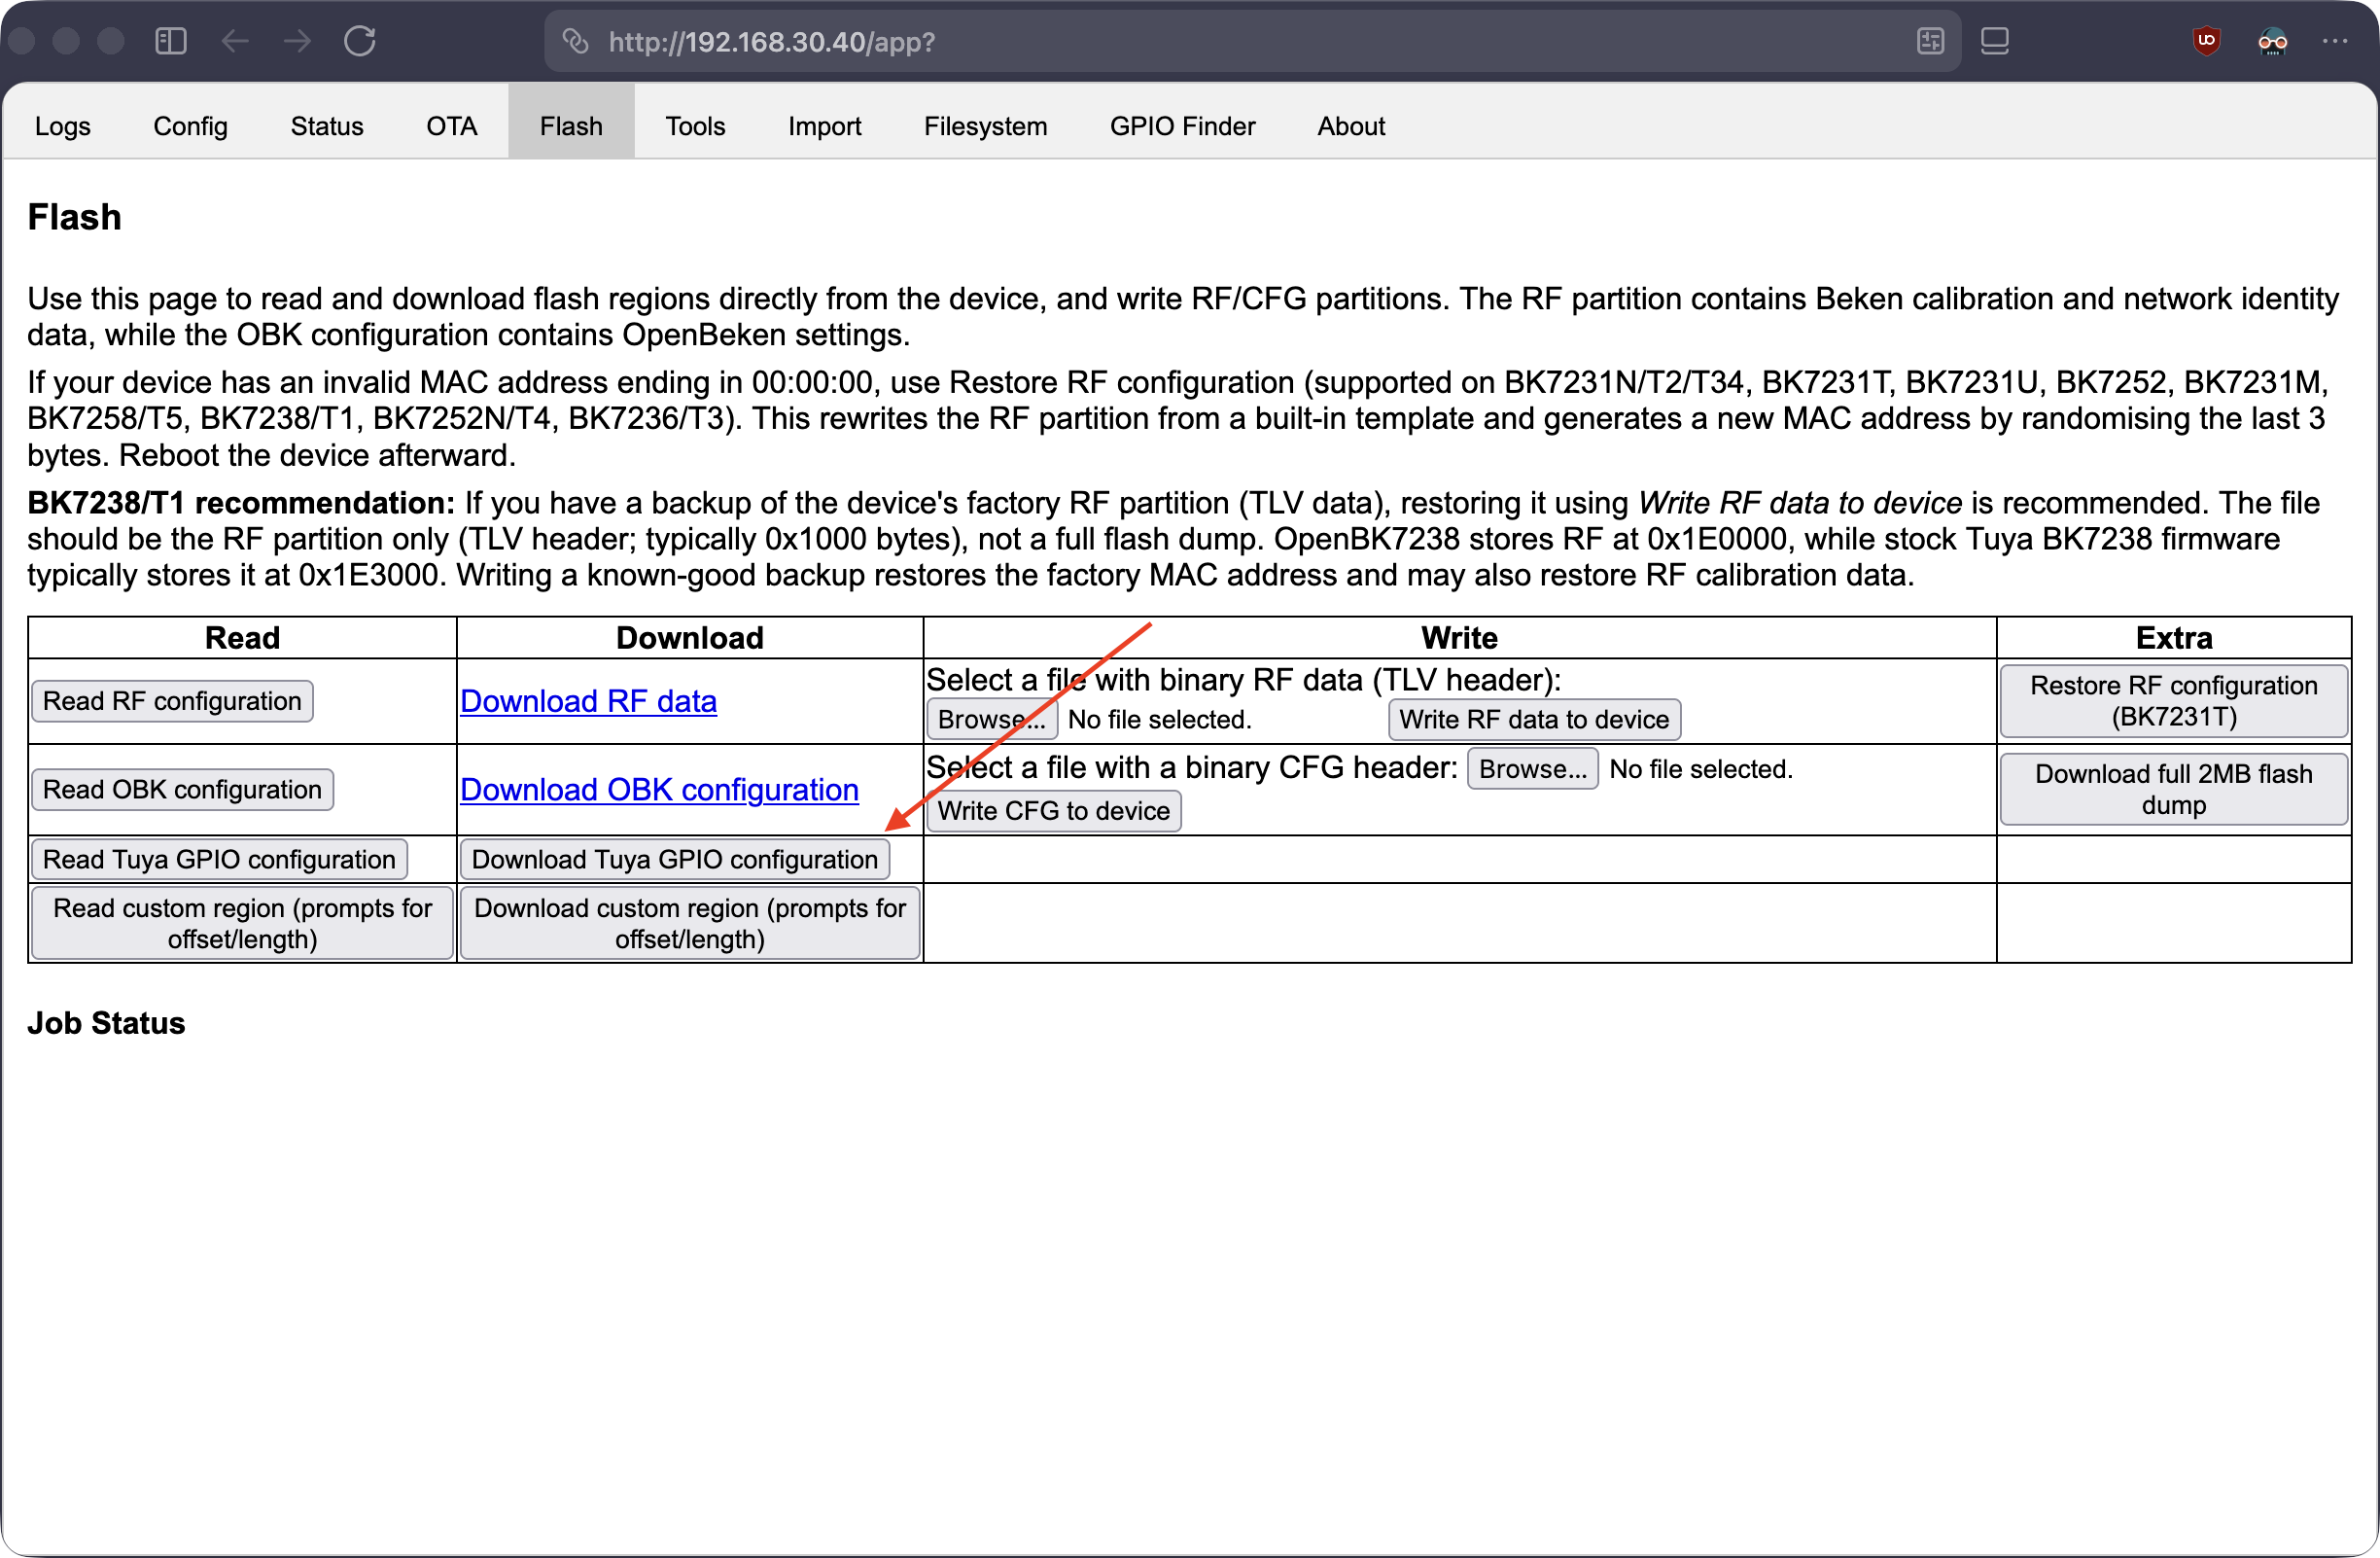Click the Job Status heading
This screenshot has height=1558, width=2380.
pos(106,1023)
